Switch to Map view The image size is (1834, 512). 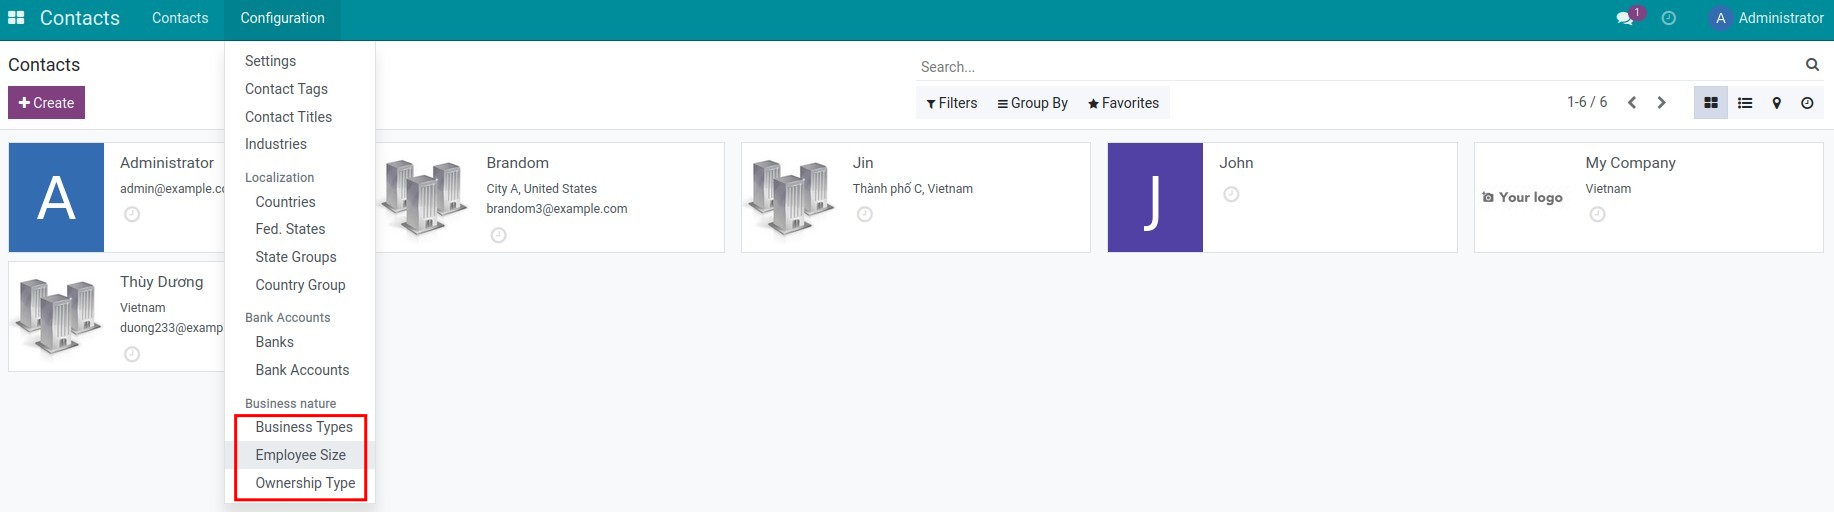1777,103
